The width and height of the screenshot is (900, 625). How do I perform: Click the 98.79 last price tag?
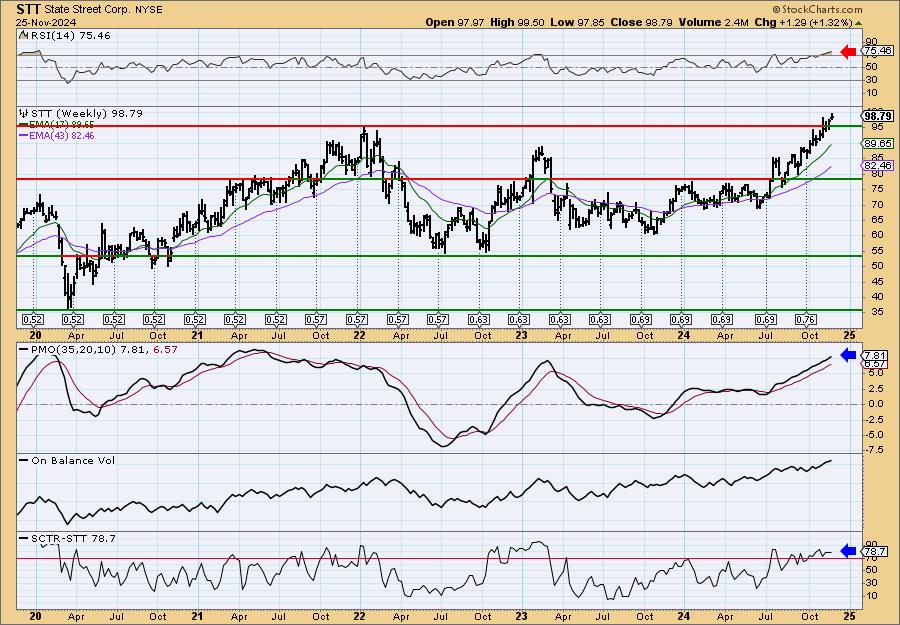[x=878, y=117]
